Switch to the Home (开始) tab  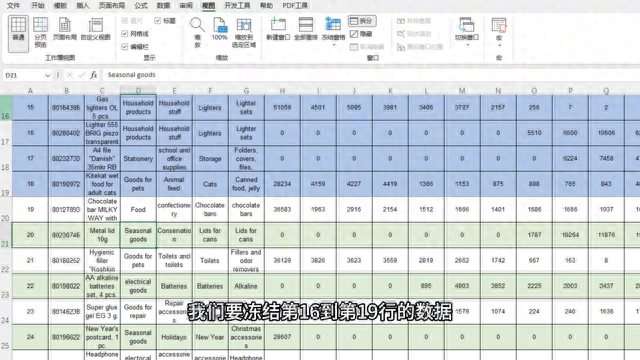coord(38,5)
